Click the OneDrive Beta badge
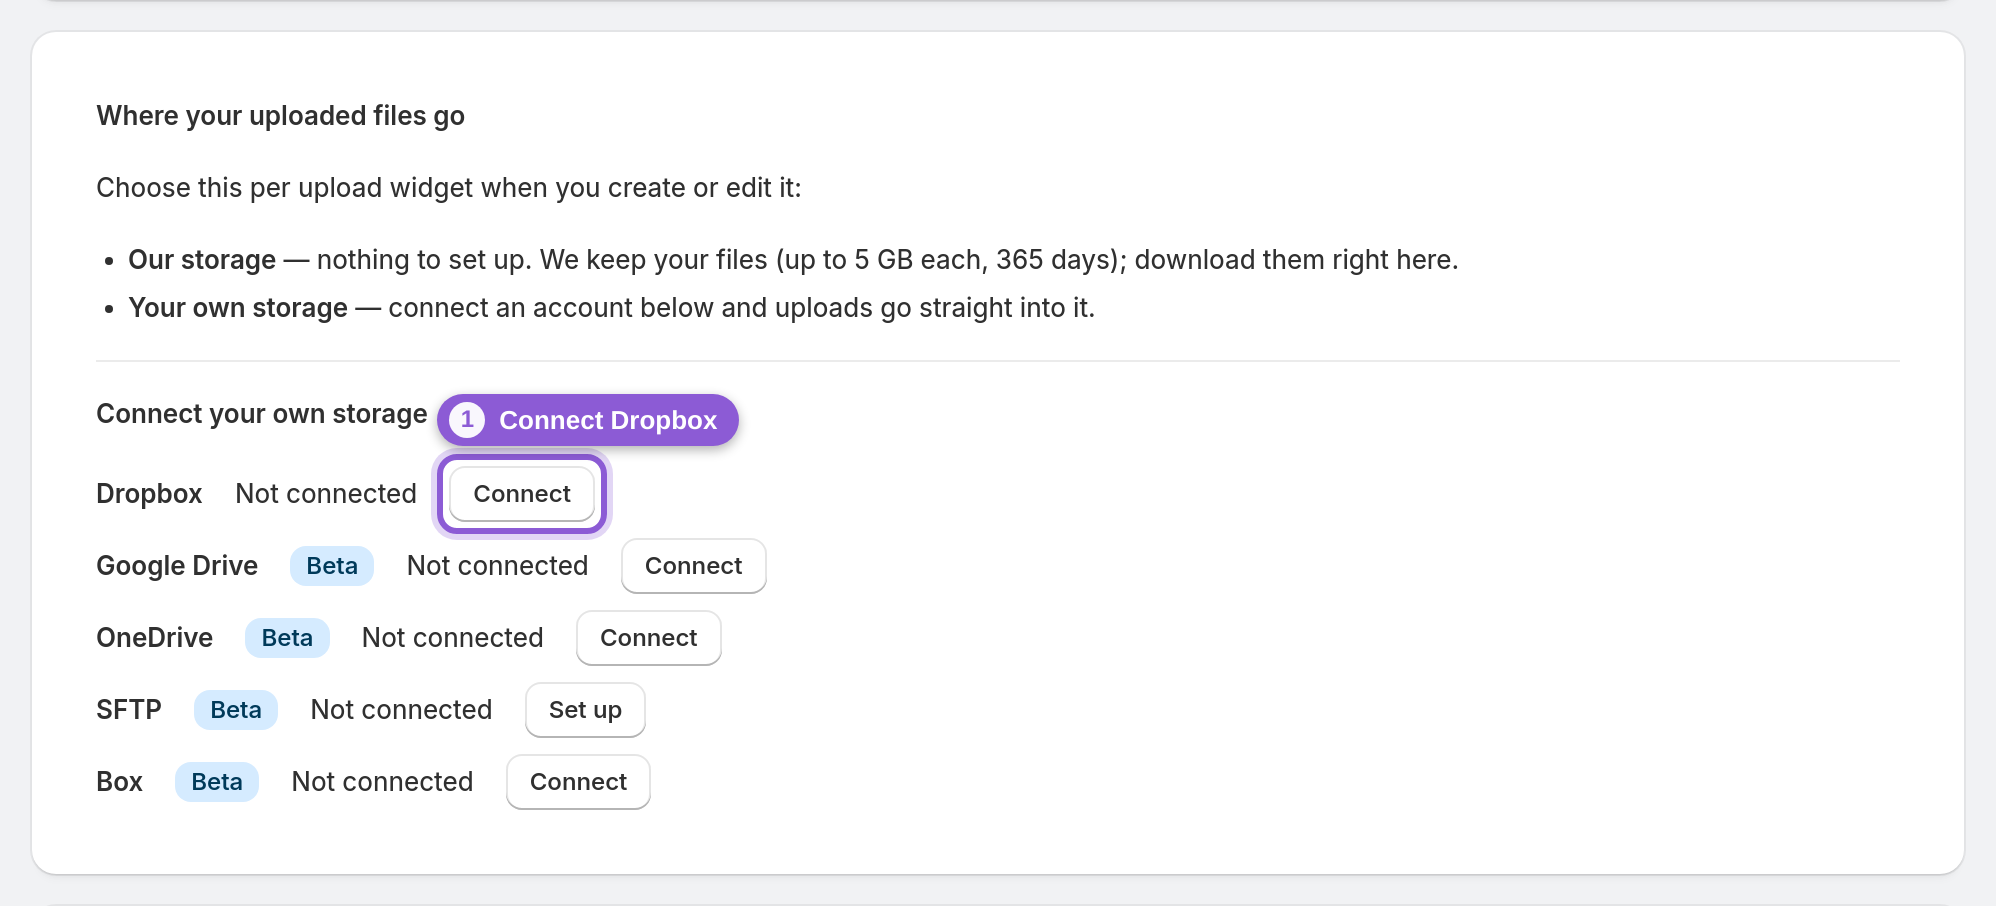1996x906 pixels. (287, 638)
